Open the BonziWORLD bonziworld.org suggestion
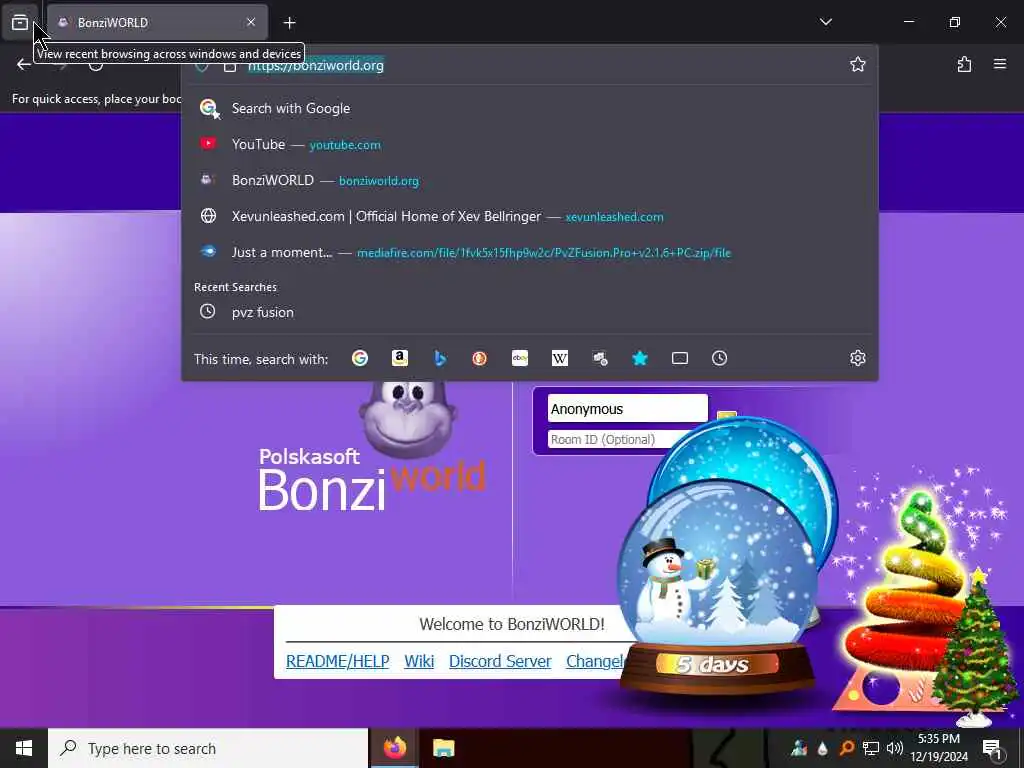The width and height of the screenshot is (1024, 768). pyautogui.click(x=530, y=180)
